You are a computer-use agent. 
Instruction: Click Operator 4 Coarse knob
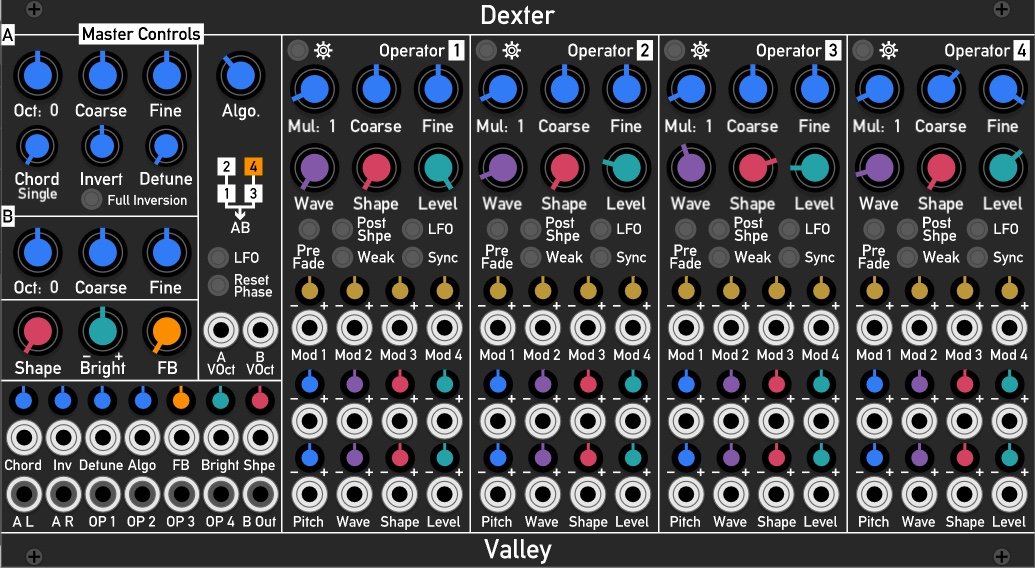click(x=941, y=90)
